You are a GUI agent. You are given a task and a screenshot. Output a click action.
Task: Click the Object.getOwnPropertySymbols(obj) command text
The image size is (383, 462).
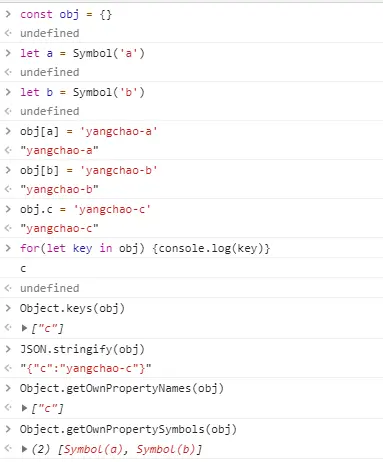click(128, 429)
